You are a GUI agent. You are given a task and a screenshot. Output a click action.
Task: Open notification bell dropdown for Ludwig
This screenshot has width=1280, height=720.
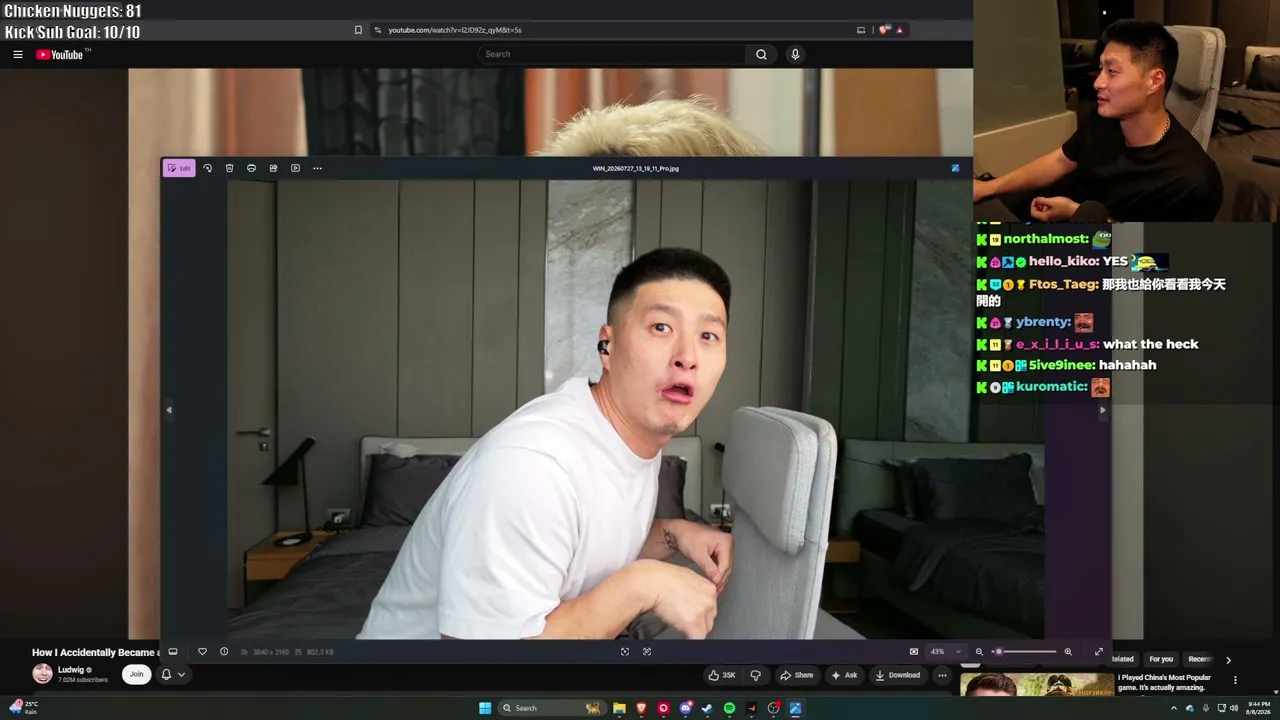pos(172,675)
